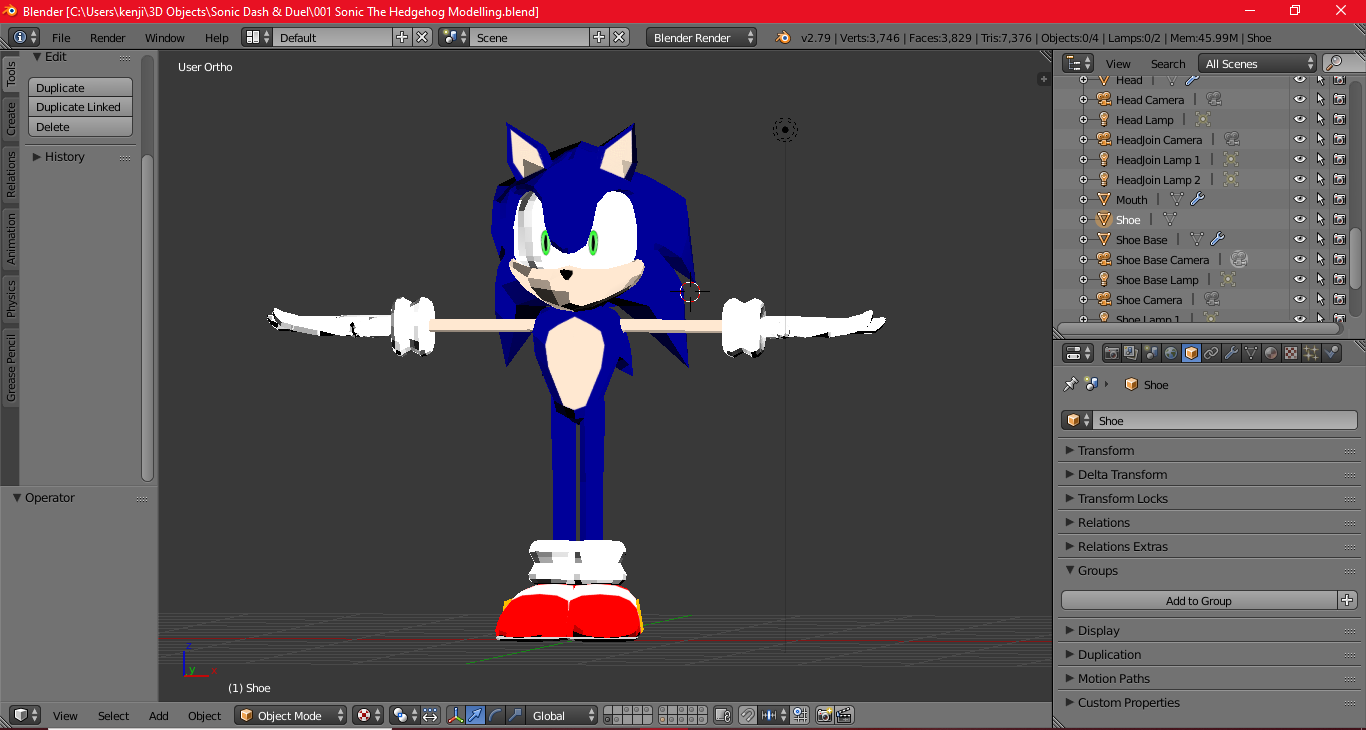Open the Render Layers properties tab

1131,353
